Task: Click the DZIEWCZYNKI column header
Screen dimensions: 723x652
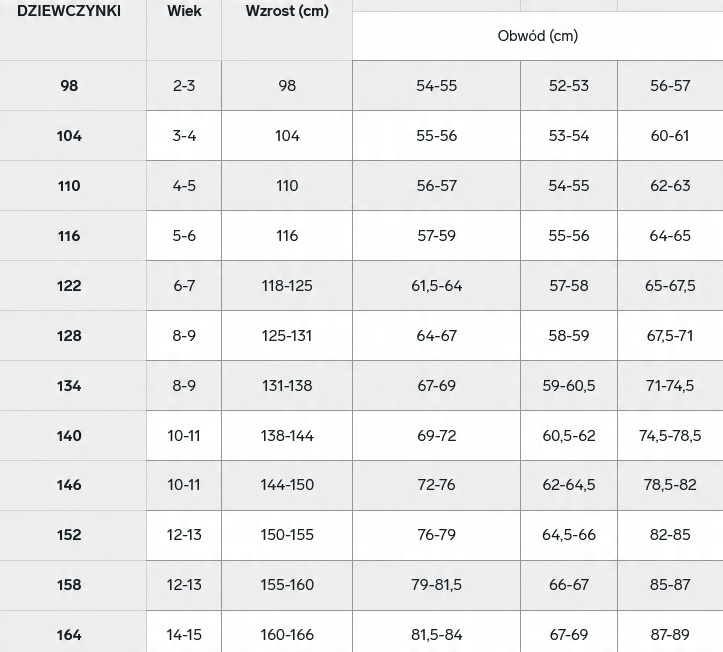Action: click(x=69, y=11)
